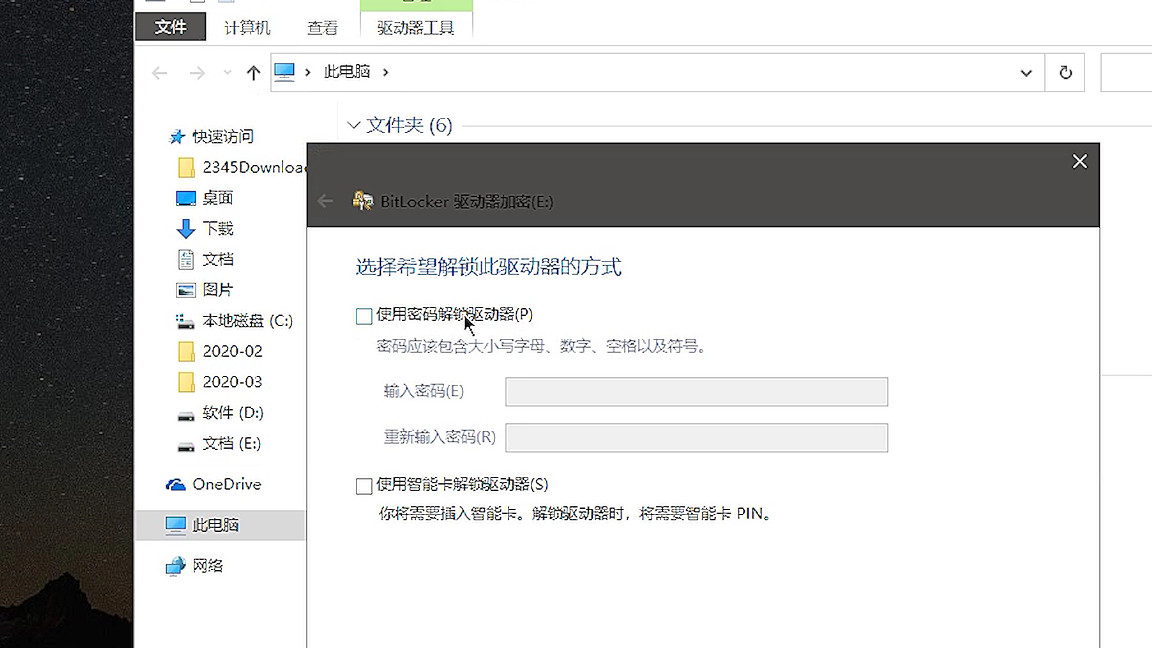The height and width of the screenshot is (648, 1152).
Task: Open 文档 under quick access
Action: click(x=217, y=259)
